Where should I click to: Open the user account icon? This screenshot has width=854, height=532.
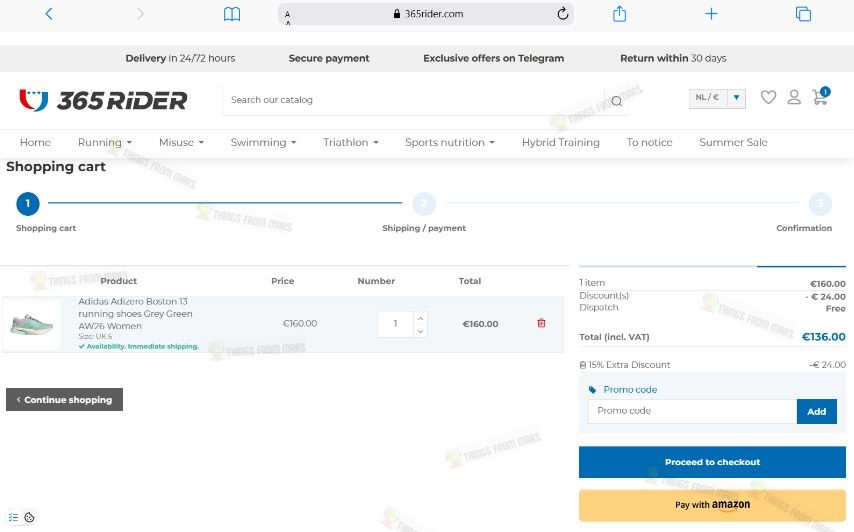click(794, 97)
